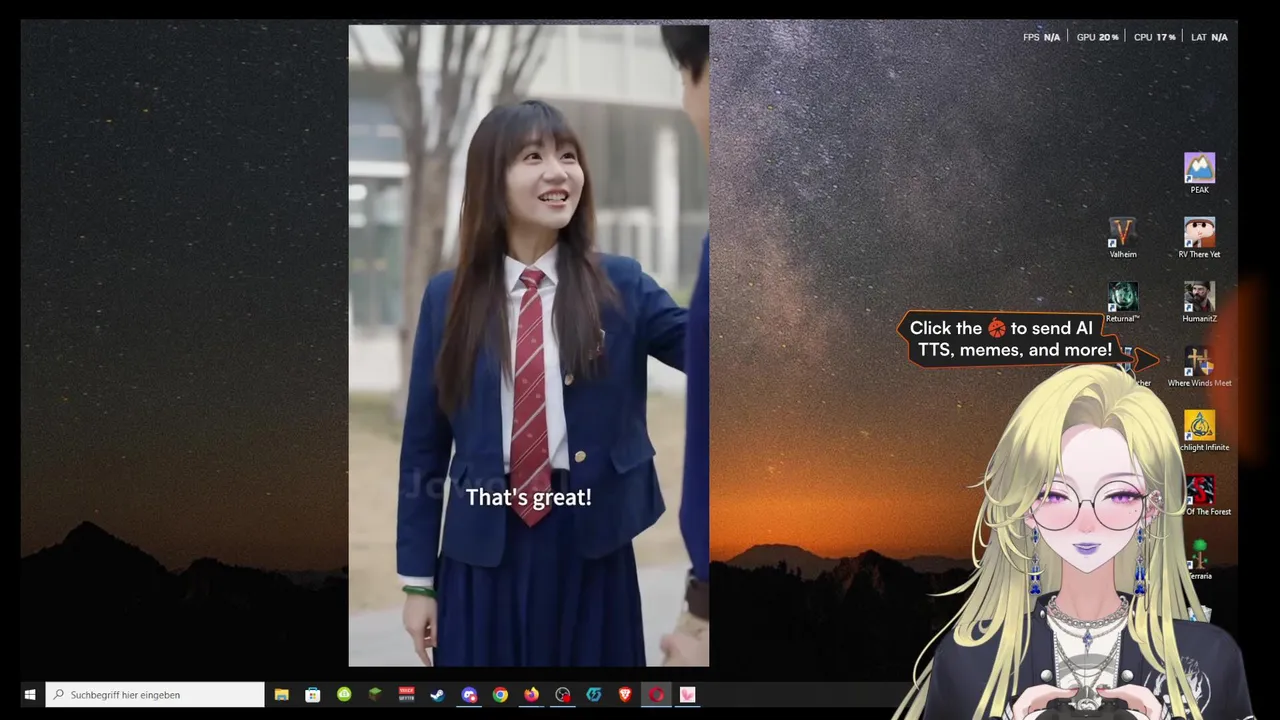This screenshot has height=720, width=1280.
Task: Click the GPU 20% overlay readout
Action: pos(1097,37)
